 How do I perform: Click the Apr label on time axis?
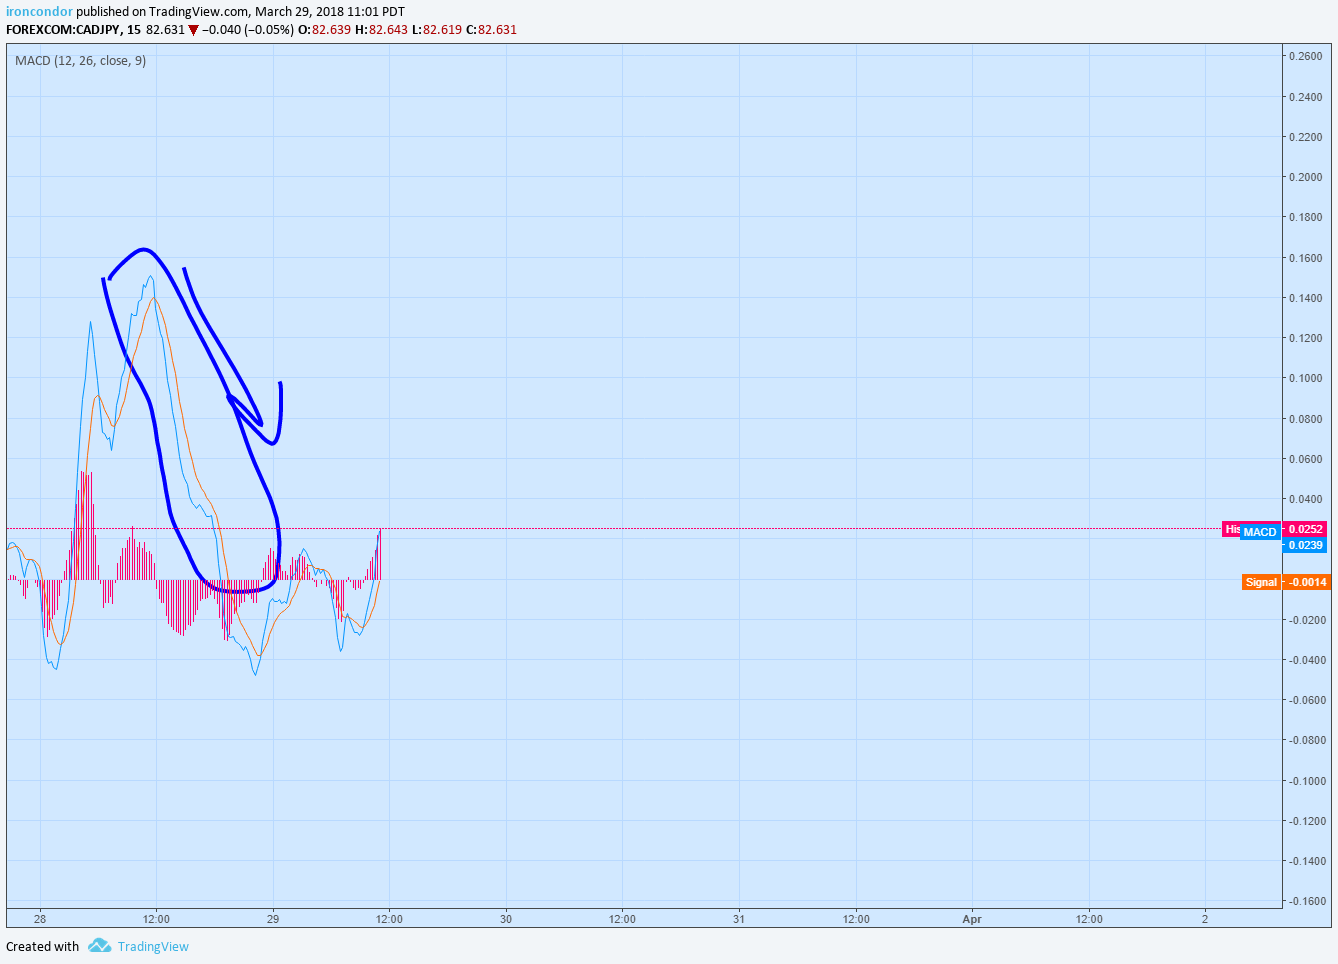coord(972,919)
